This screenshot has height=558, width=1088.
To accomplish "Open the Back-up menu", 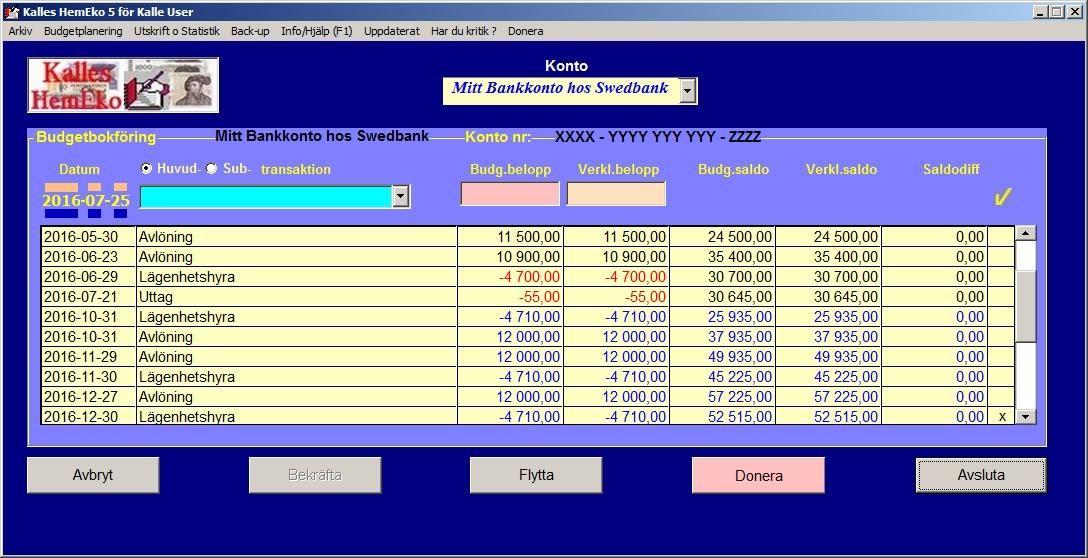I will pos(250,31).
